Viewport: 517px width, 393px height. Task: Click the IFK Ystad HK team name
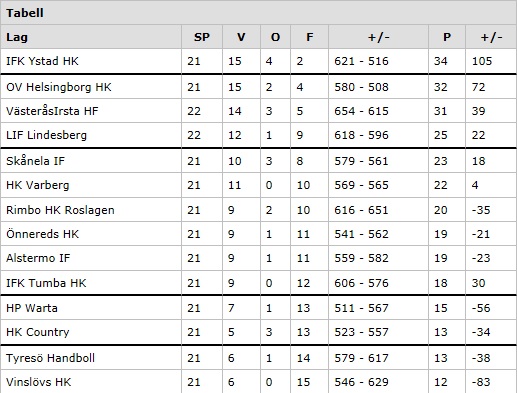click(x=42, y=61)
